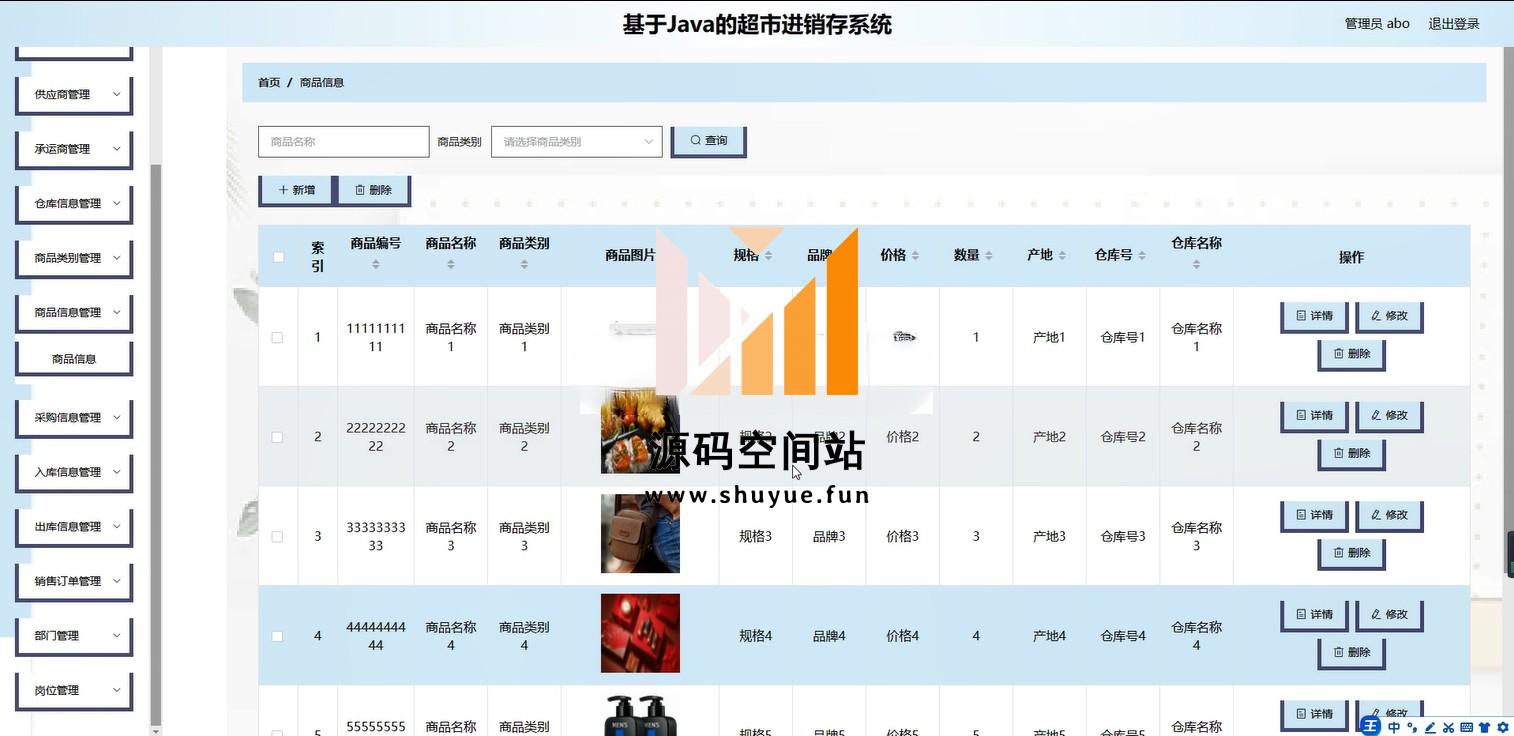Expand 供应商管理 sidebar menu

[74, 95]
